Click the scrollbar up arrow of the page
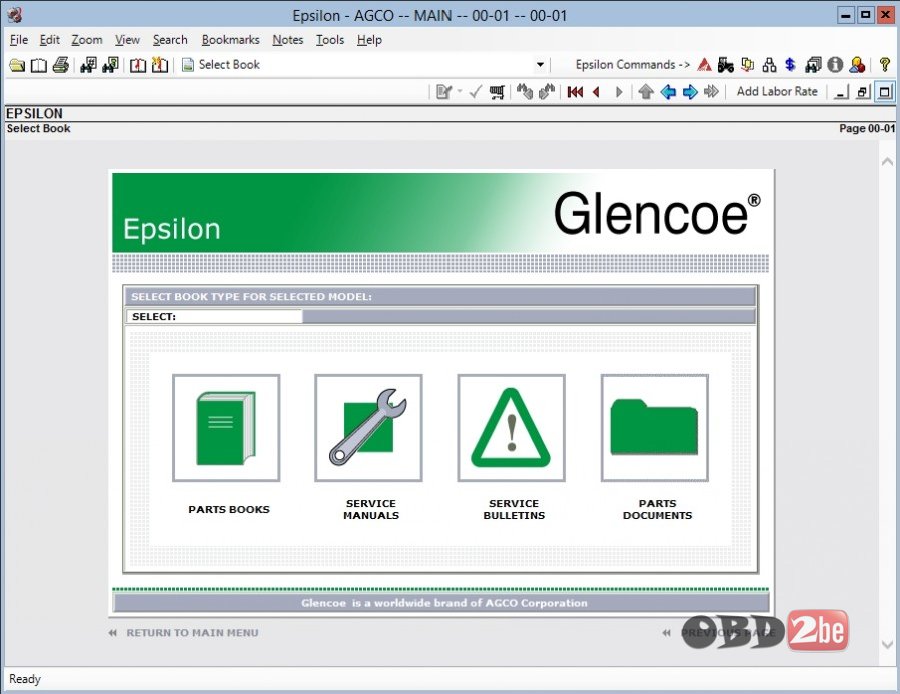This screenshot has height=694, width=900. (887, 162)
